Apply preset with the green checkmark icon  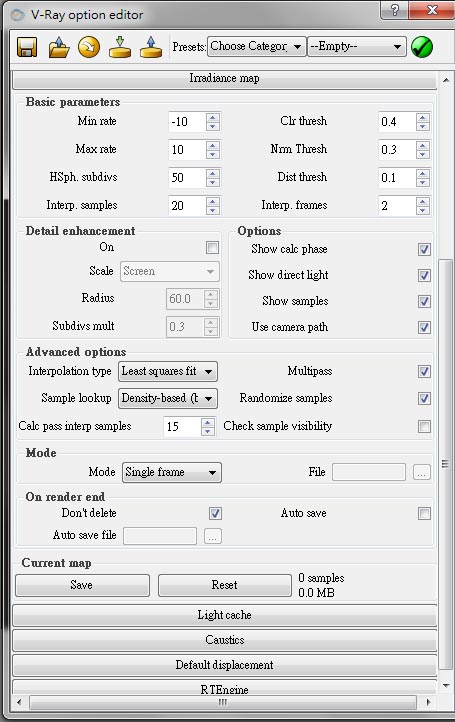(x=422, y=47)
